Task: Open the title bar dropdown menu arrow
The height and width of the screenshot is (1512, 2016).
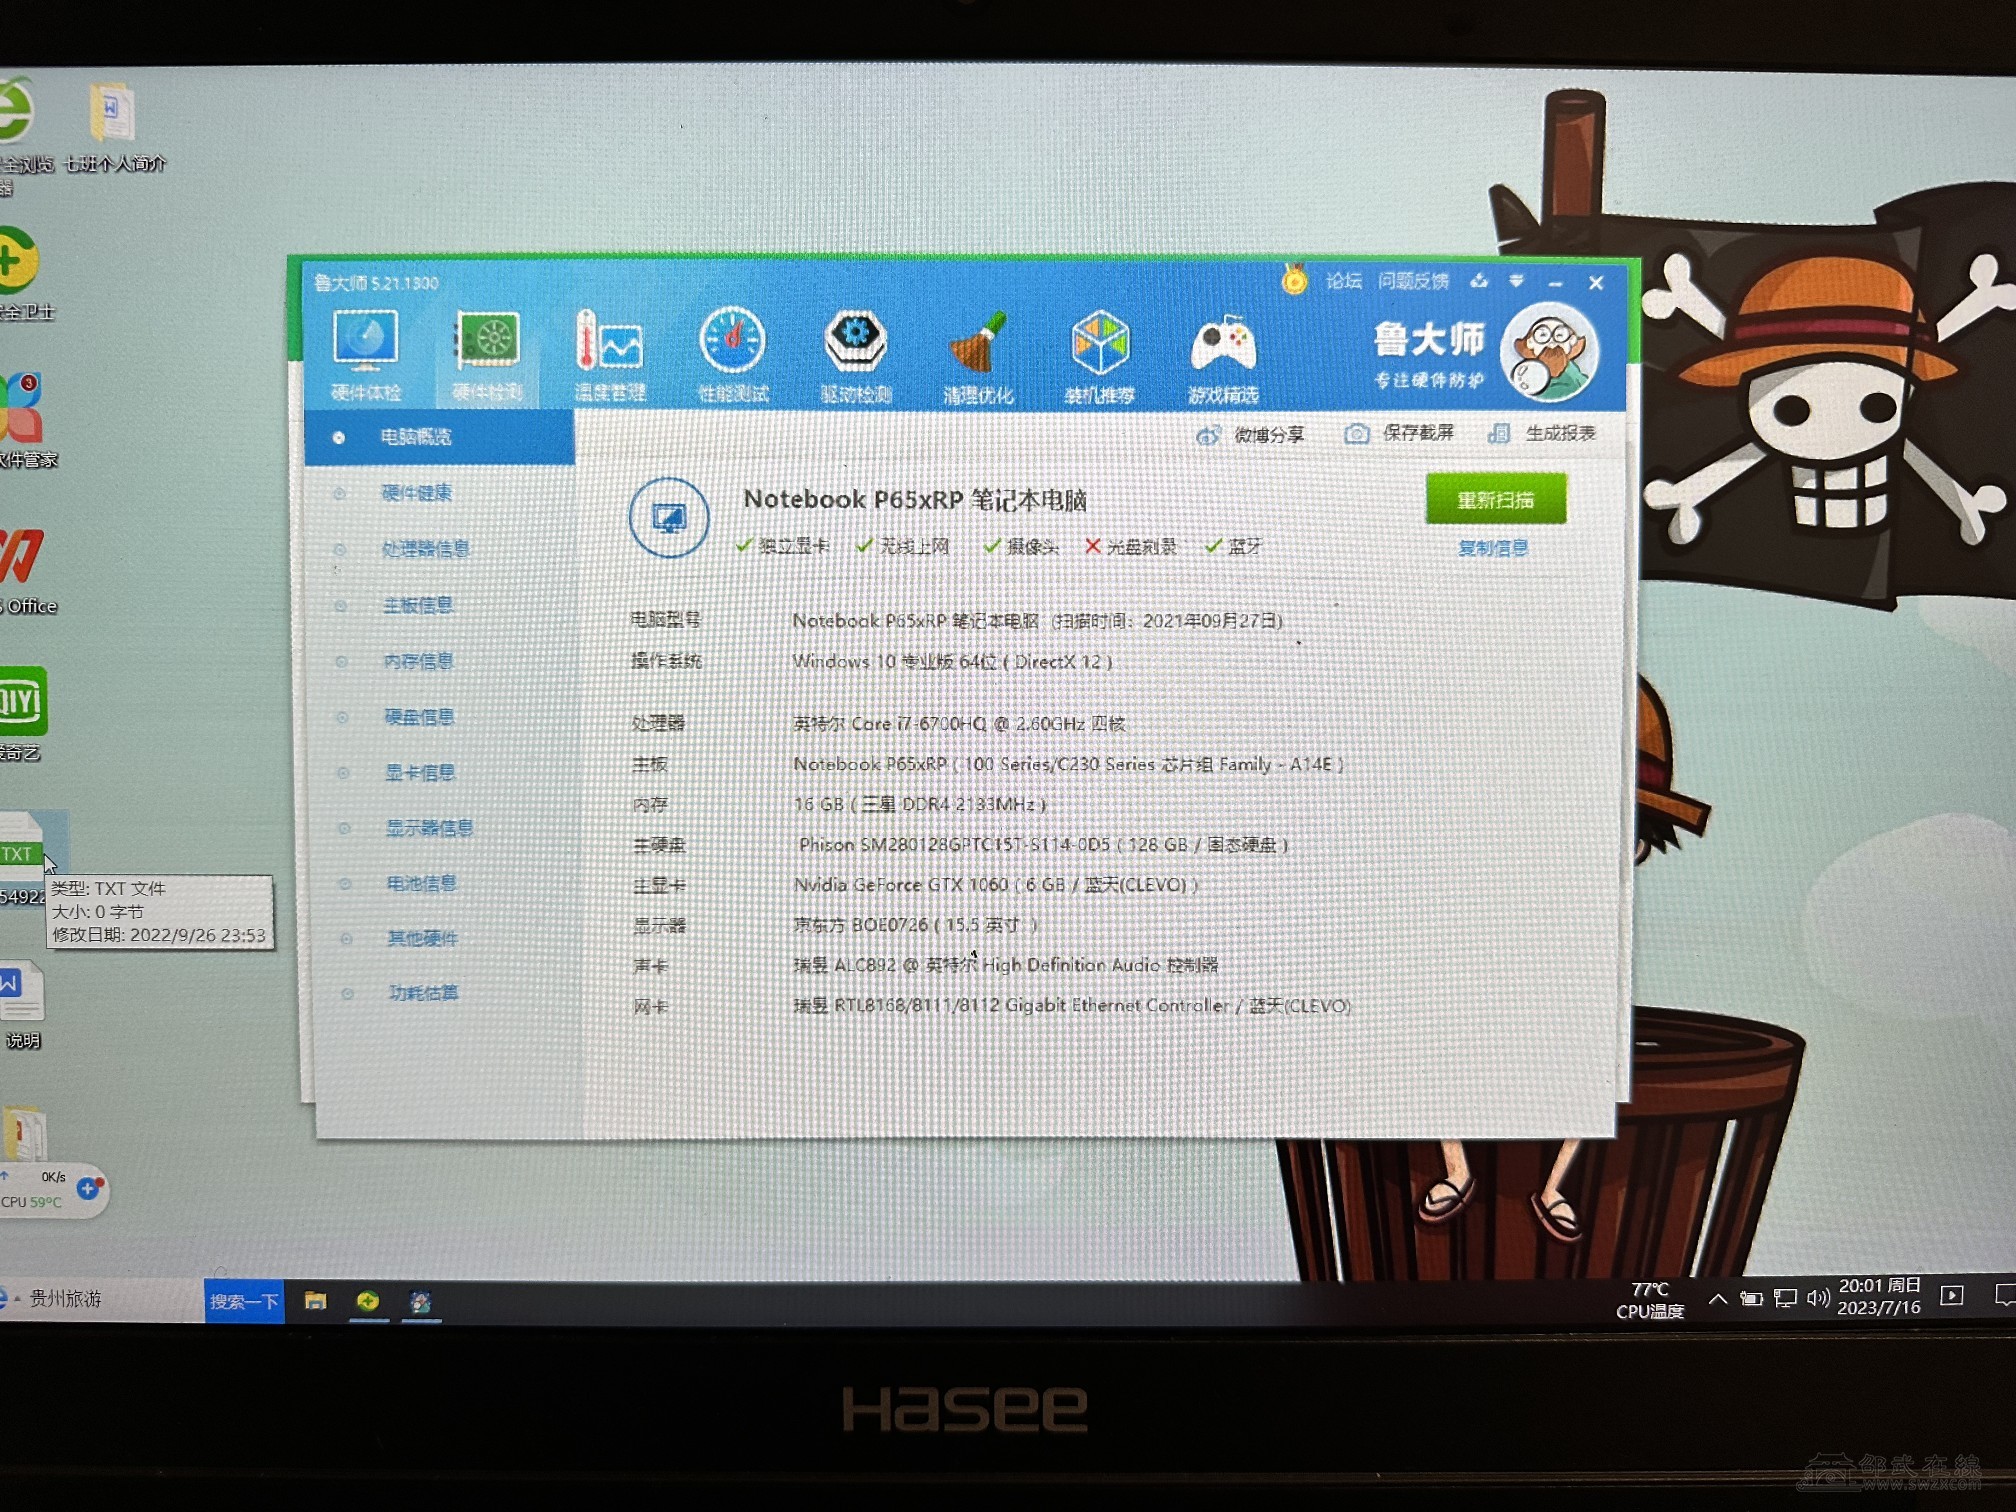Action: tap(1516, 282)
